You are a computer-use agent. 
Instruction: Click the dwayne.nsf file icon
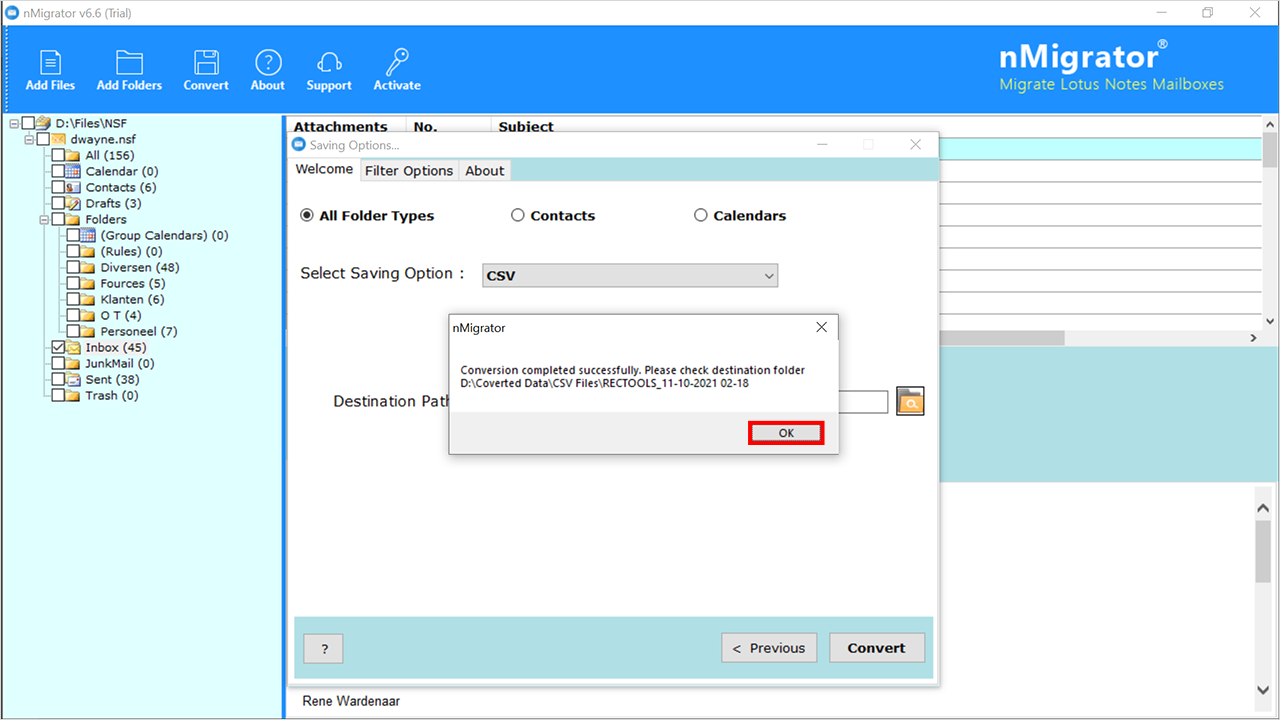tap(58, 139)
